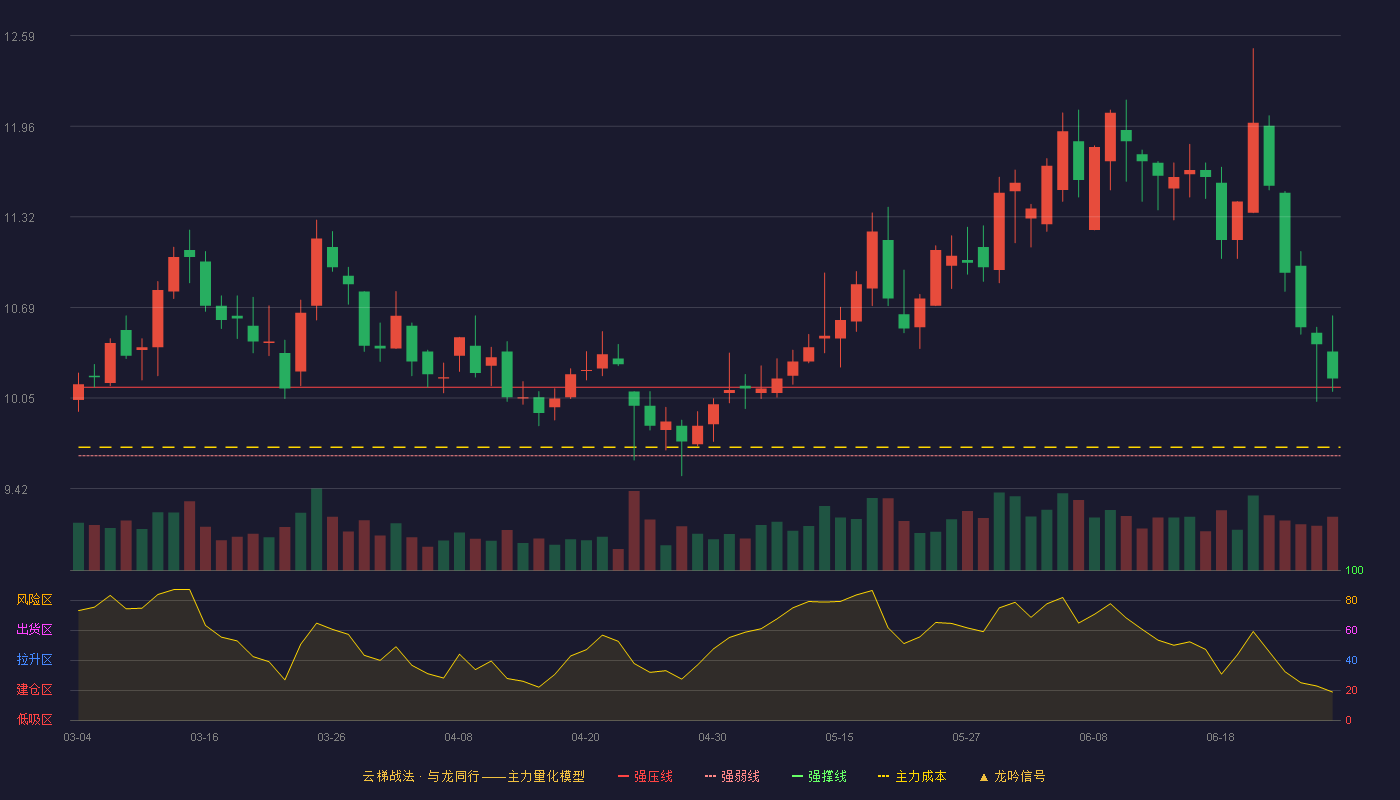Toggle the 主力成本 legend entry
The image size is (1400, 800).
click(912, 776)
